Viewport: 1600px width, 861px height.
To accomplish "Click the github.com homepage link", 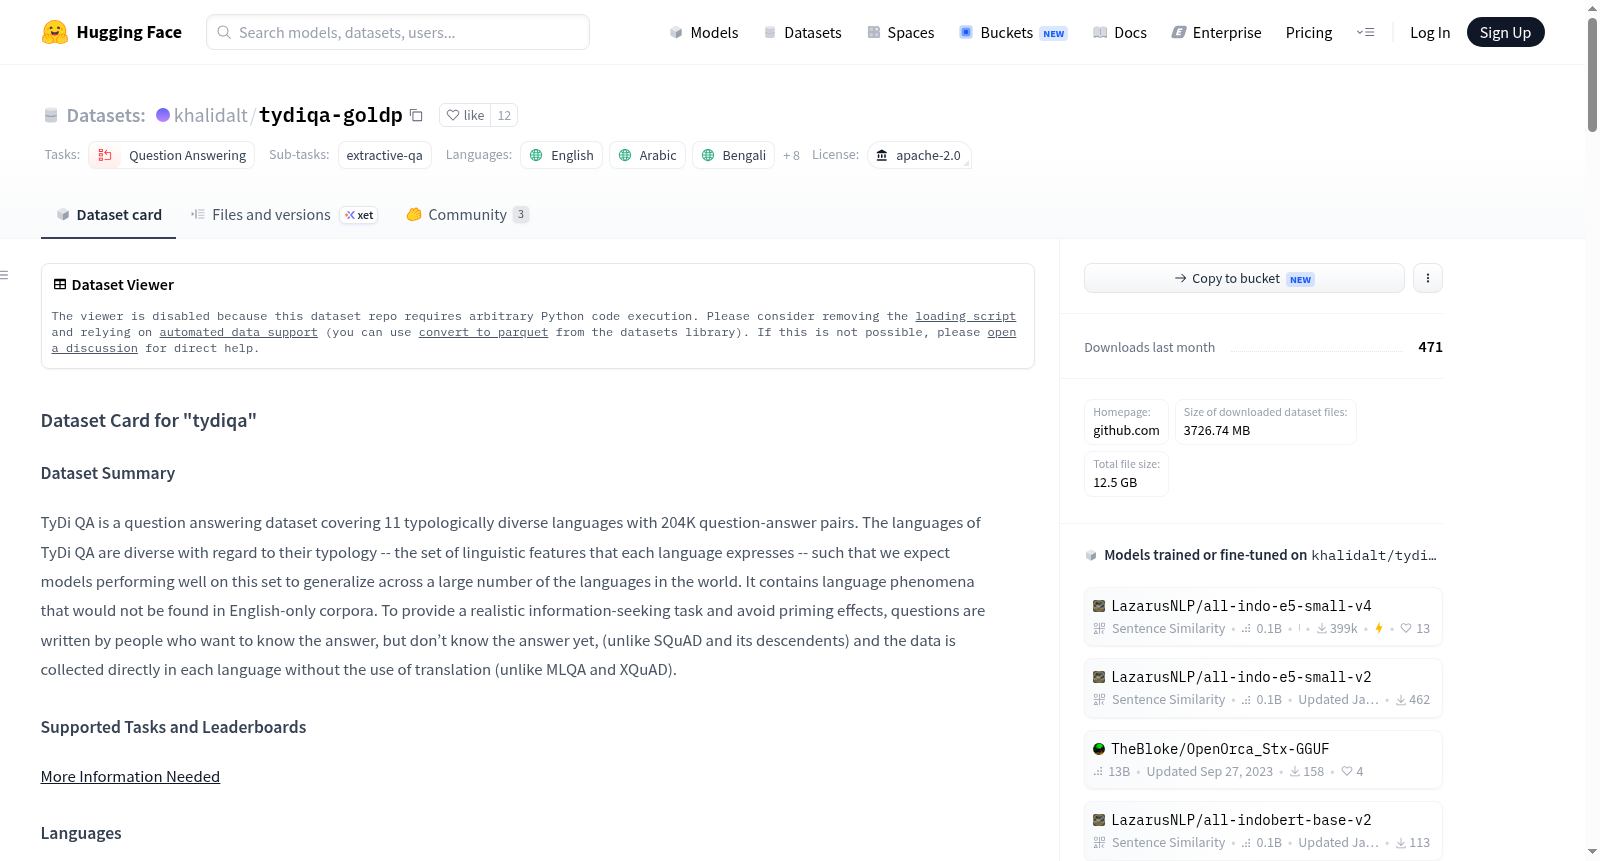I will [x=1126, y=431].
